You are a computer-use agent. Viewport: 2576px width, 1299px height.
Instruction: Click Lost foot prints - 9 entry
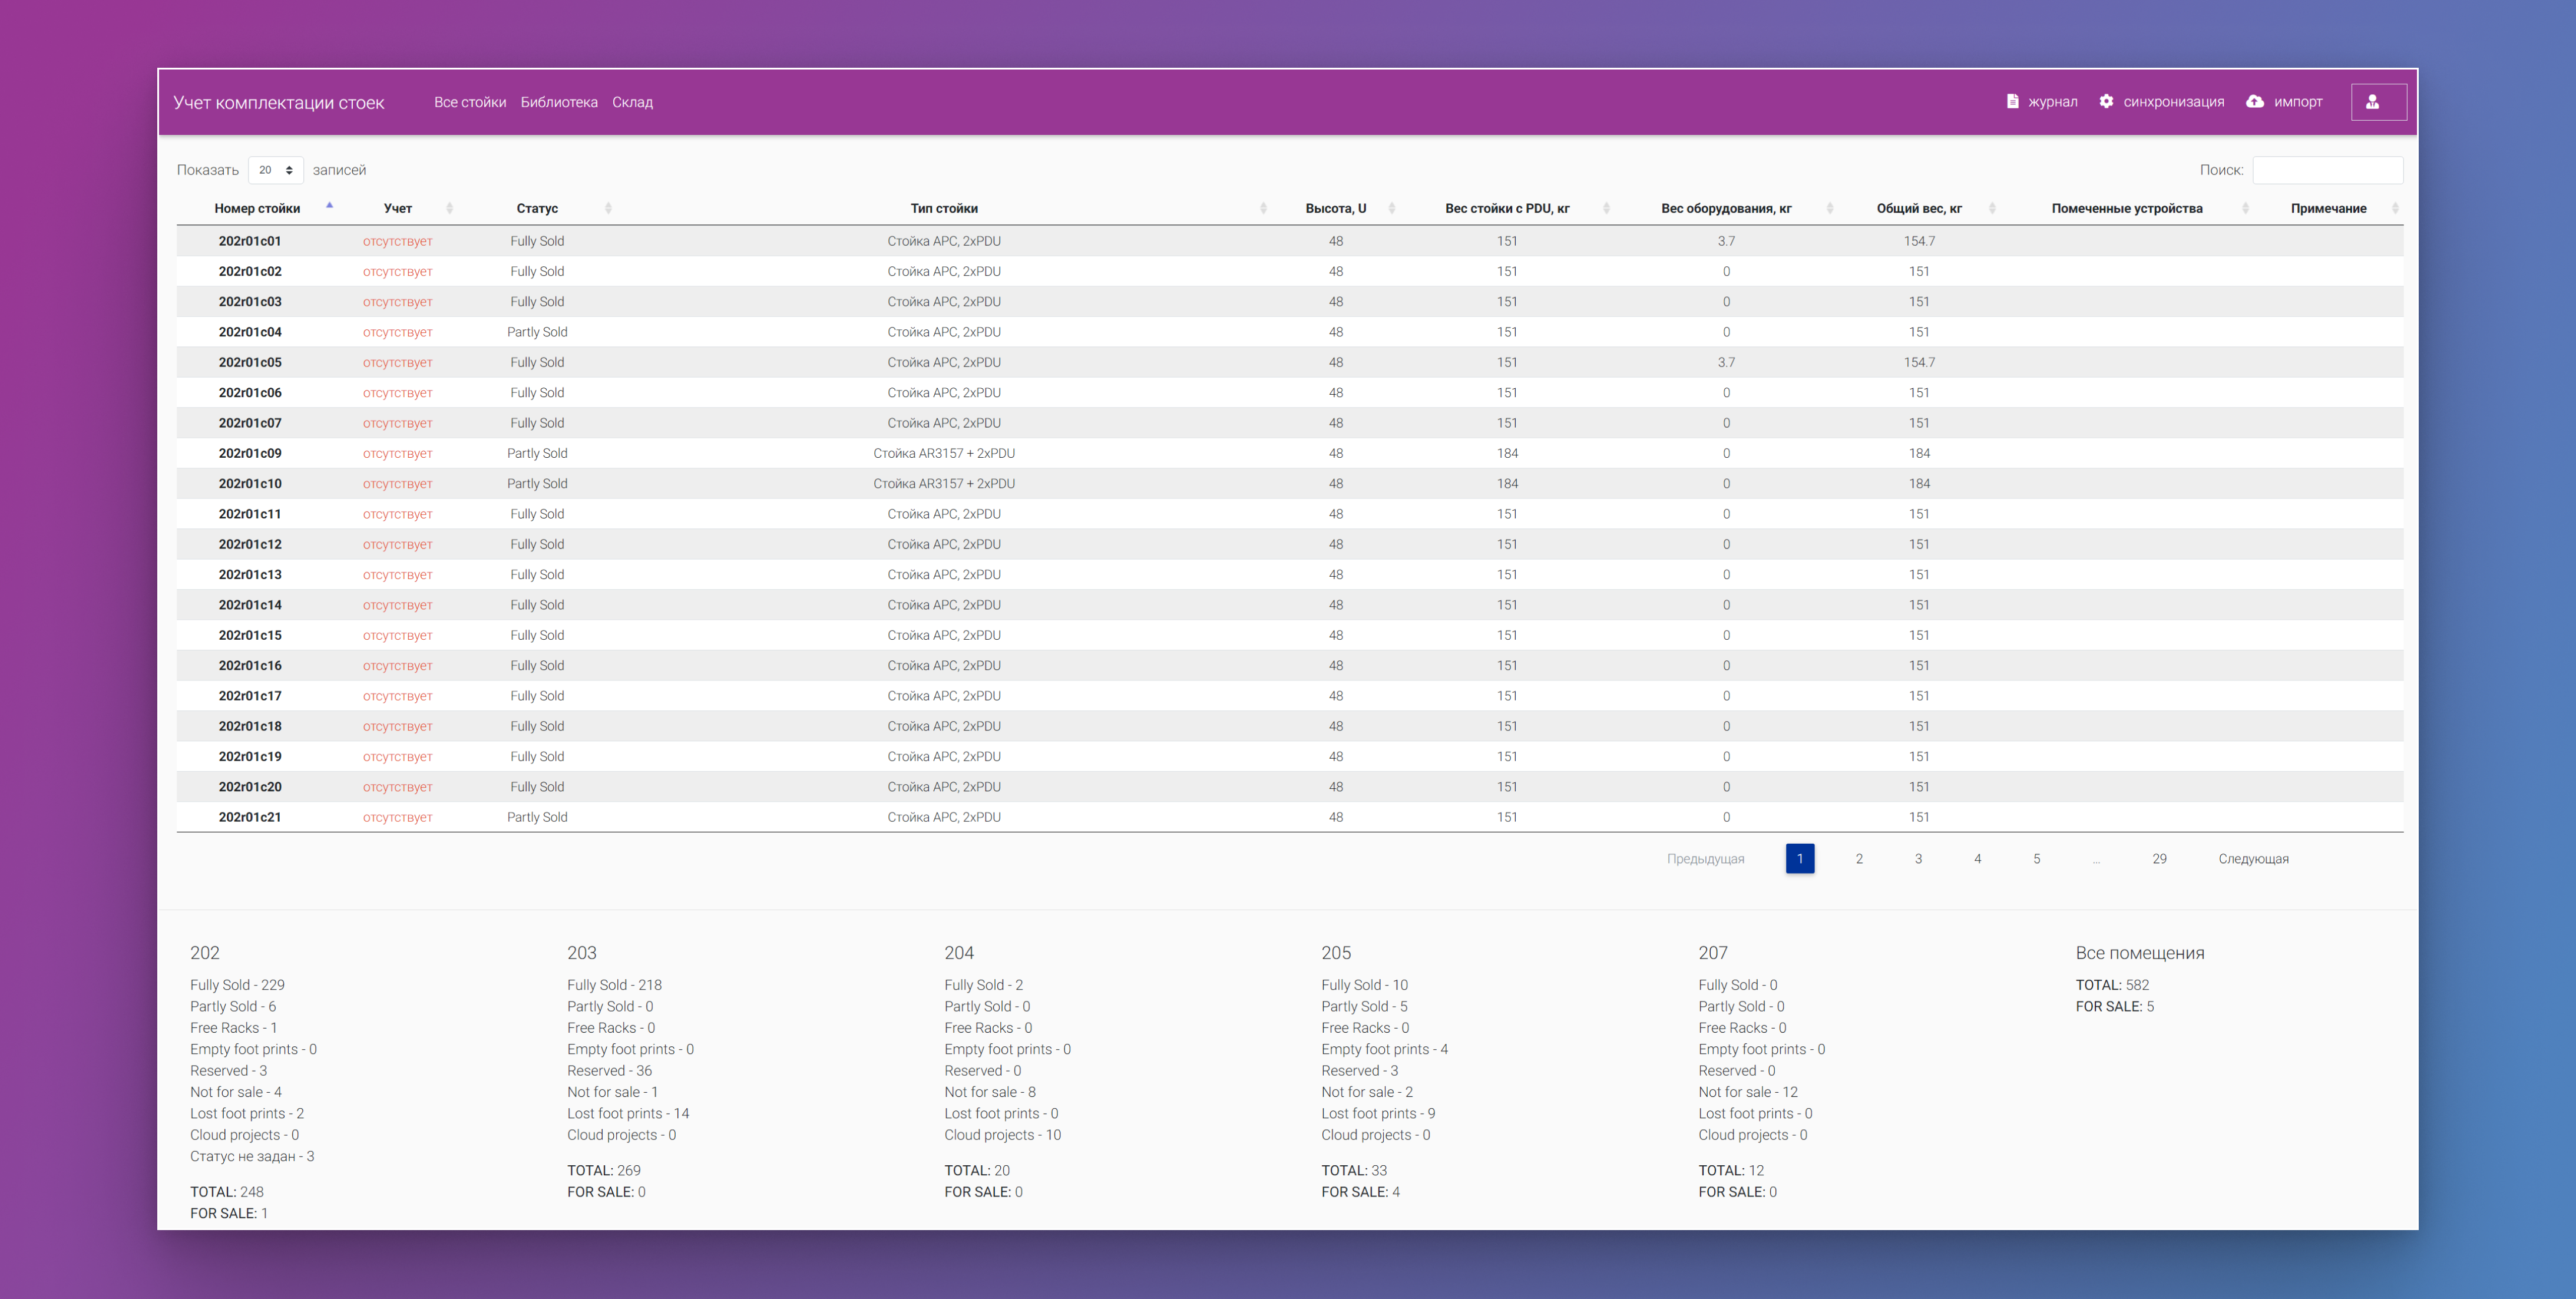pyautogui.click(x=1378, y=1113)
